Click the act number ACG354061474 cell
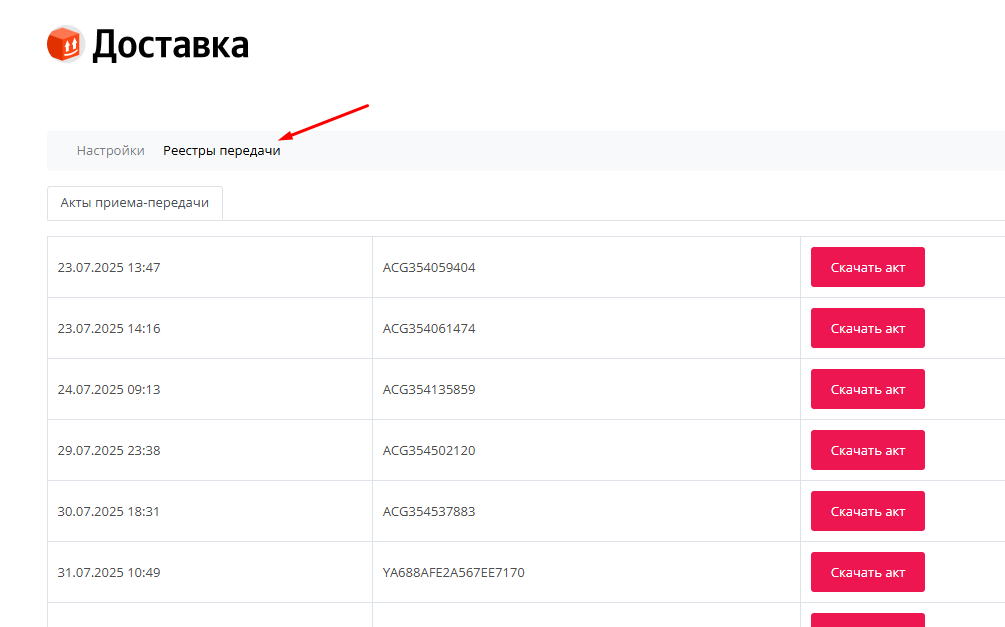The width and height of the screenshot is (1005, 627). 586,328
